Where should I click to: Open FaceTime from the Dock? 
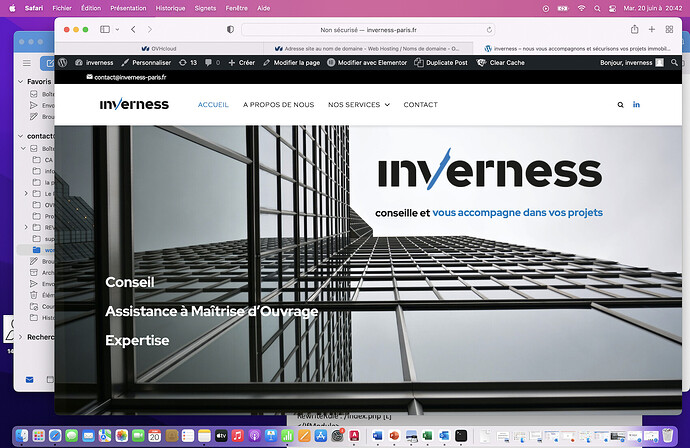click(138, 436)
